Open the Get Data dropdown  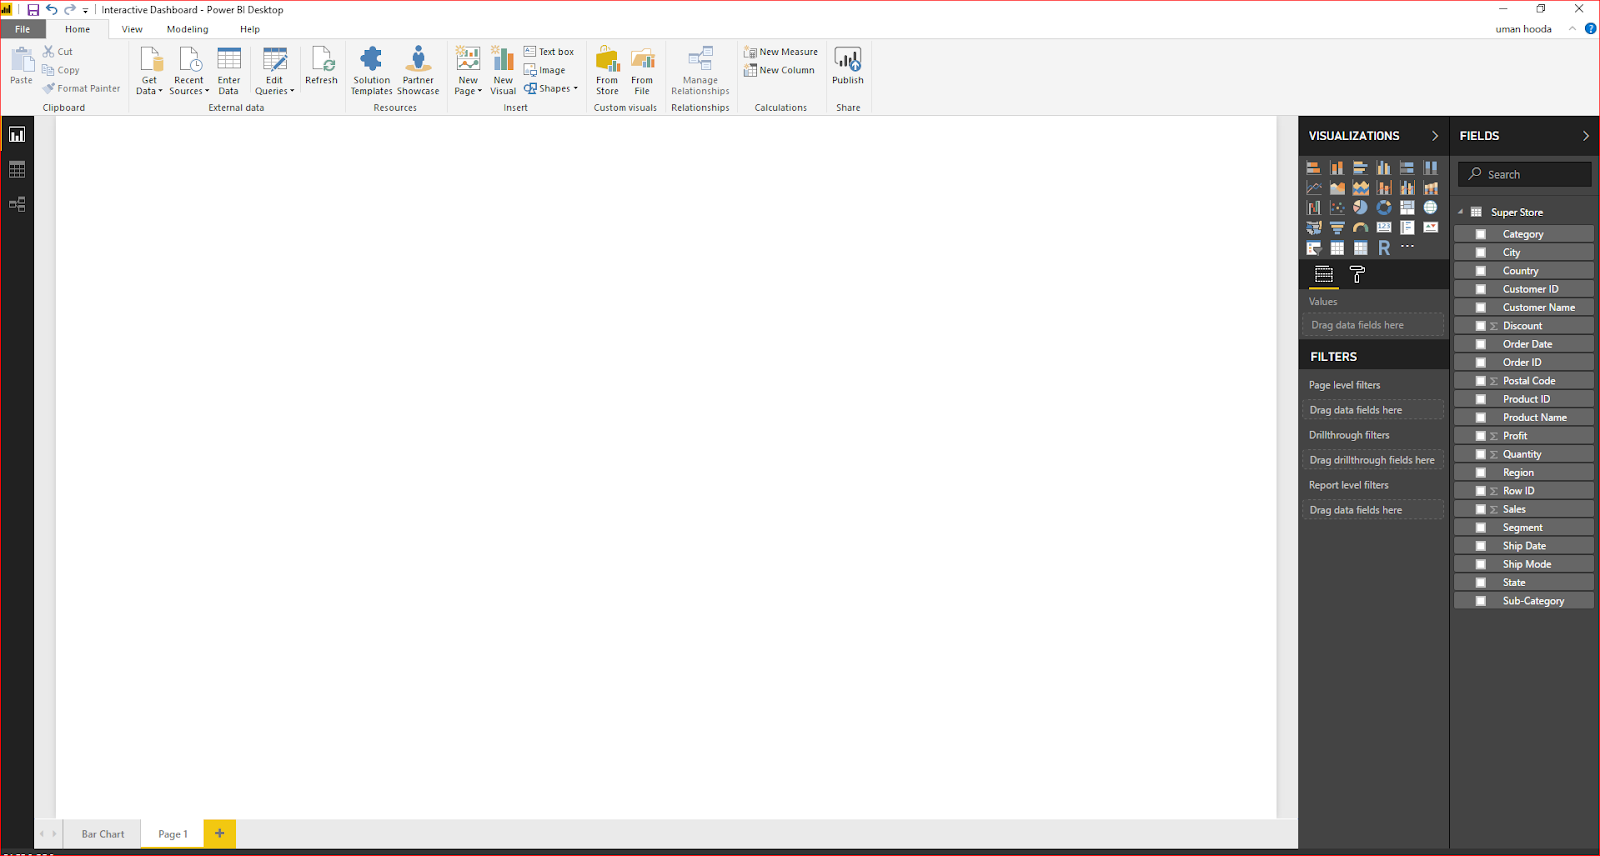click(149, 71)
